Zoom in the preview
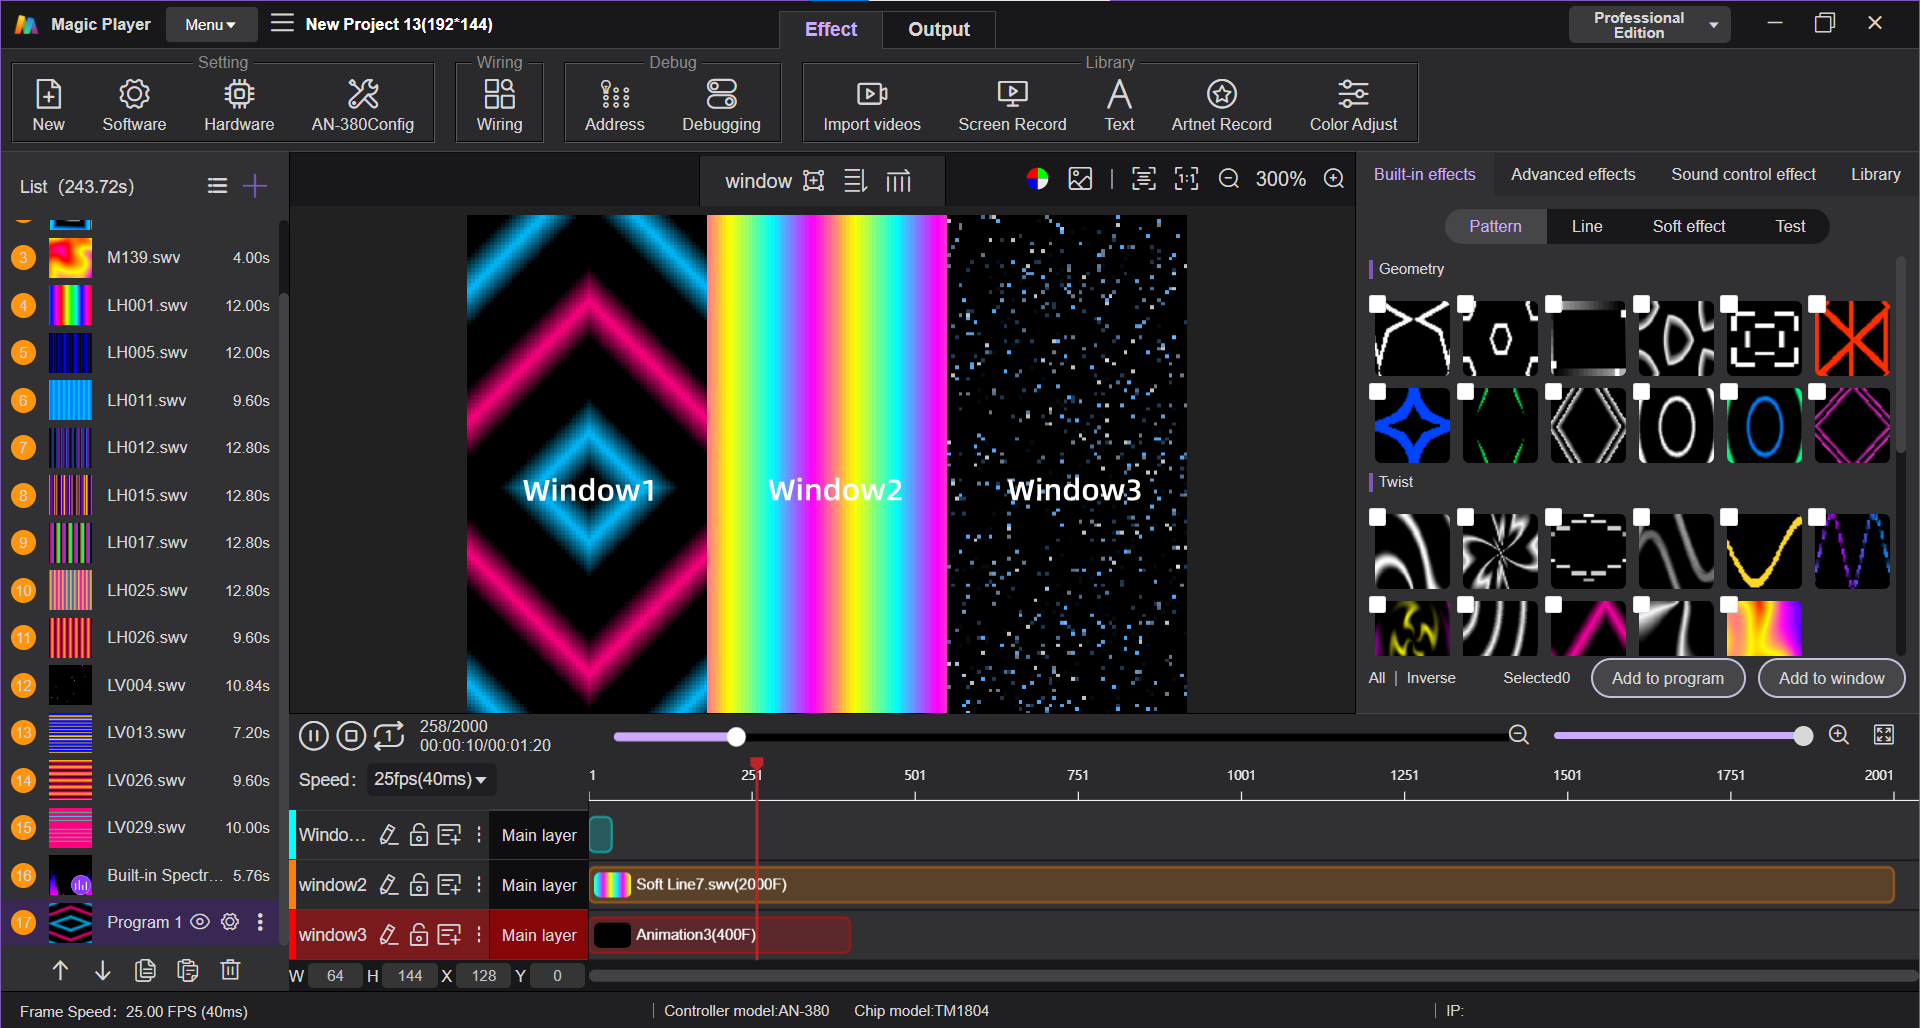 click(x=1334, y=179)
